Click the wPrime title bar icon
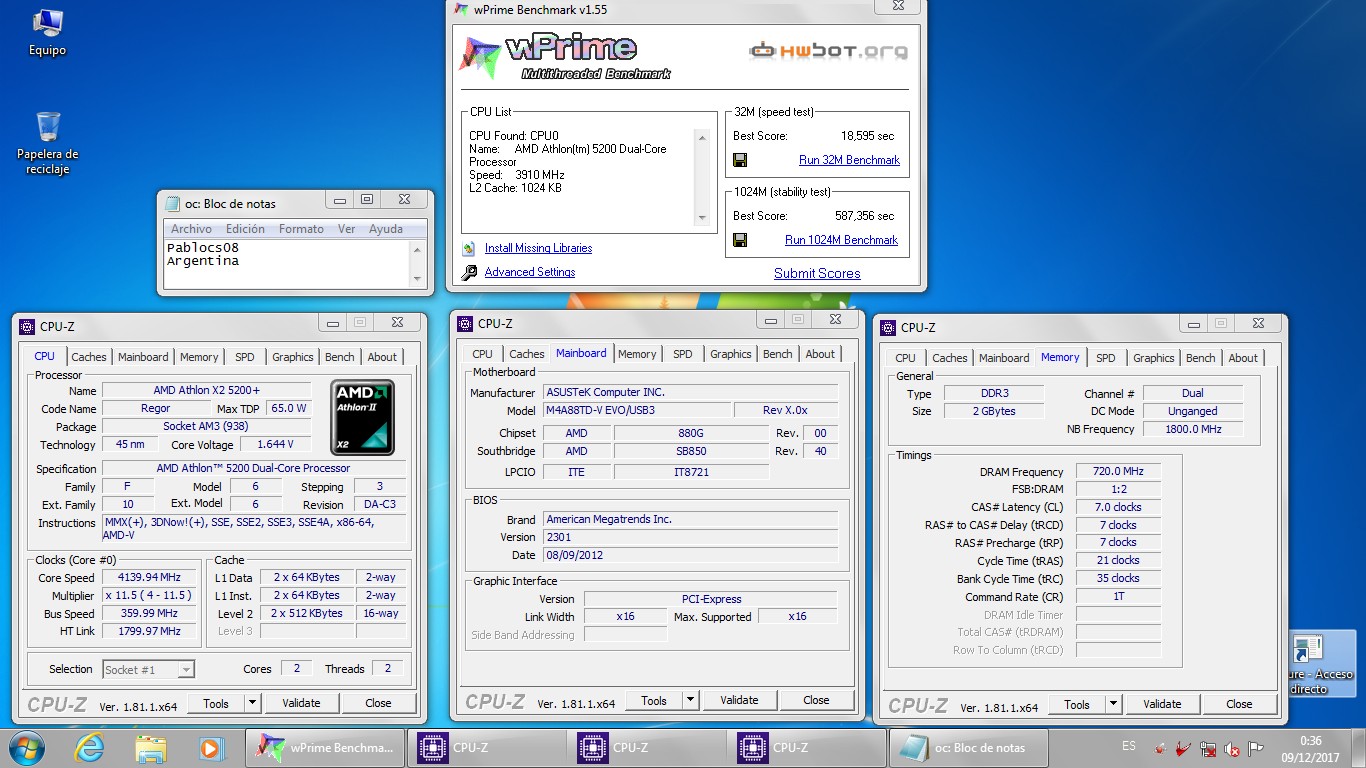The height and width of the screenshot is (768, 1366). [460, 10]
